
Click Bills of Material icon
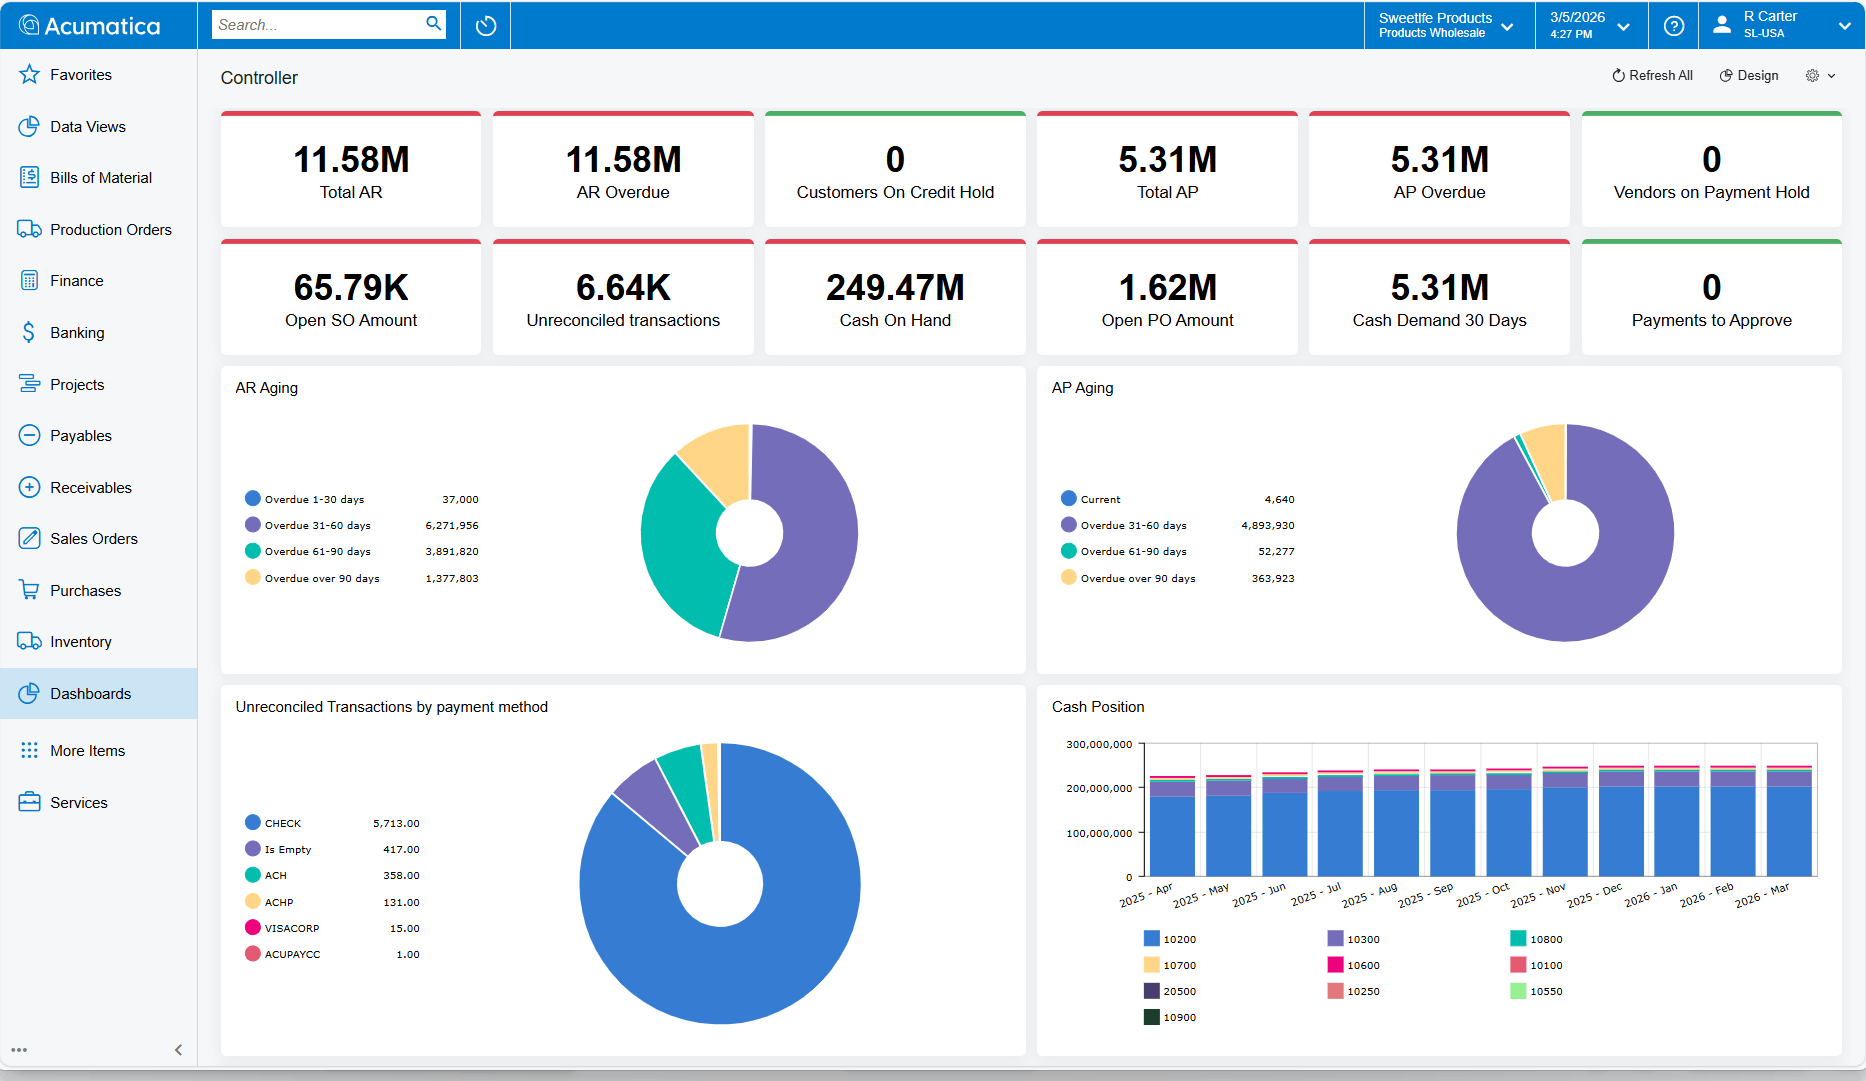[x=30, y=178]
